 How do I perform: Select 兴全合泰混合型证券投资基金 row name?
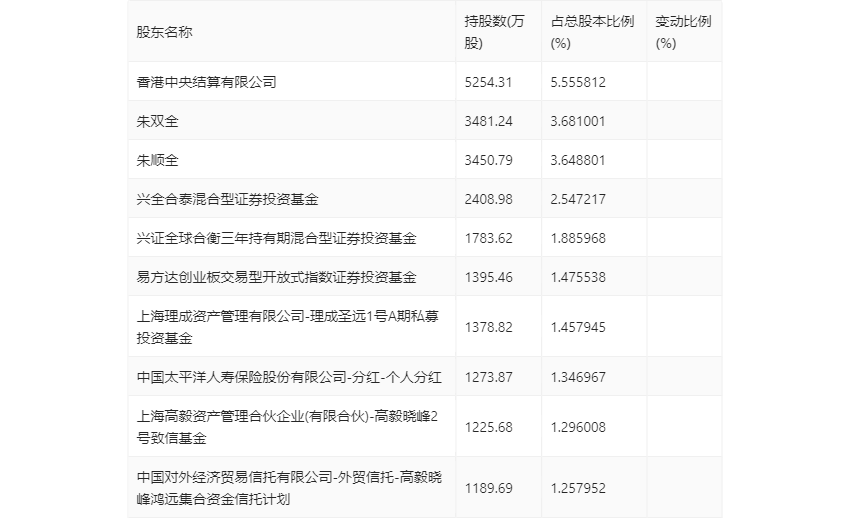click(x=227, y=199)
